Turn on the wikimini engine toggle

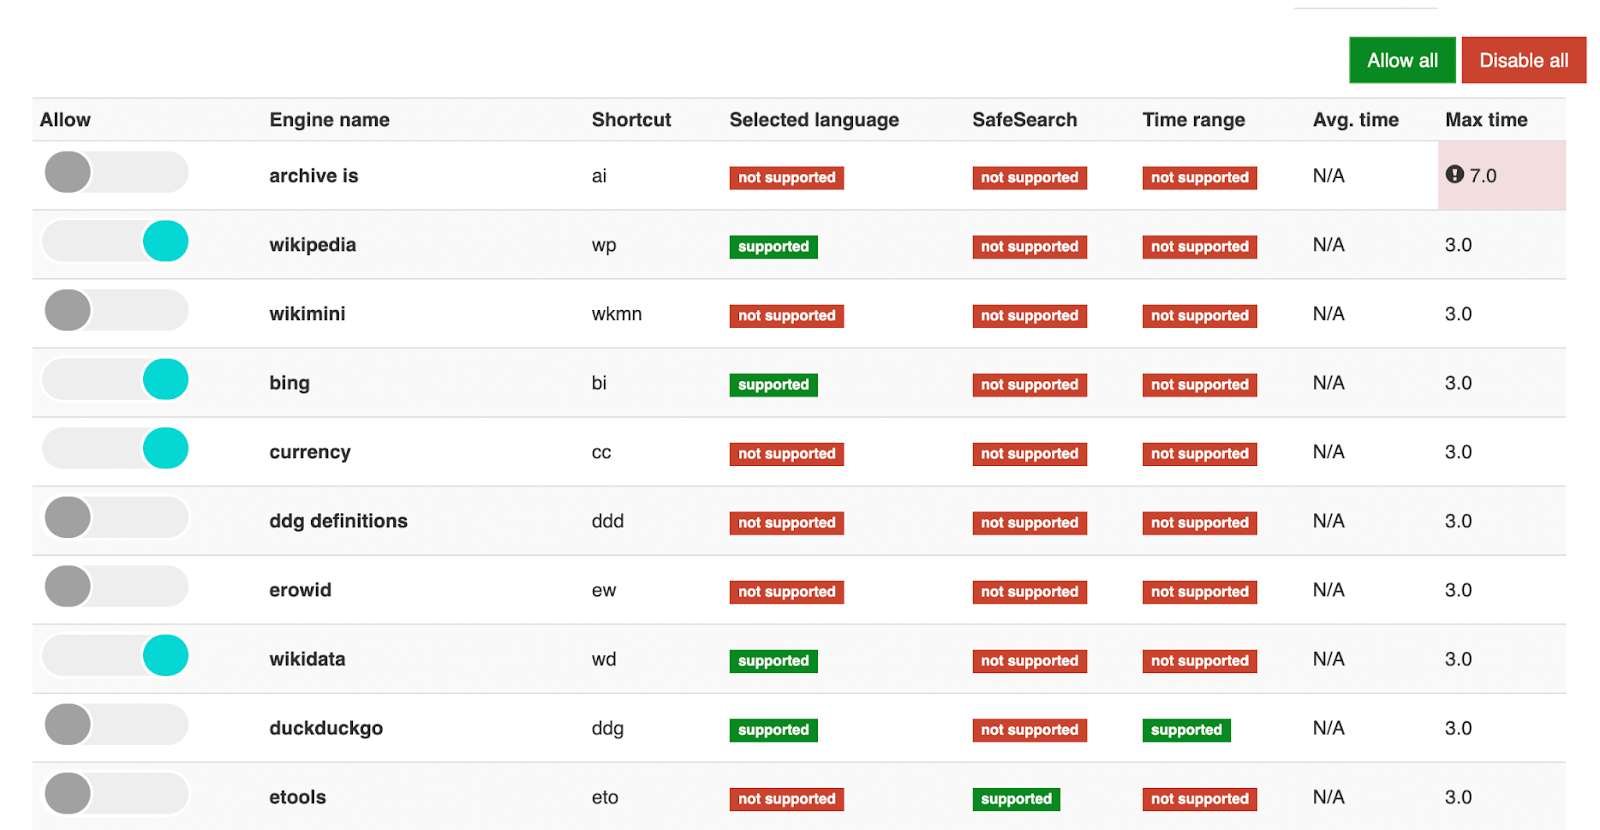[116, 310]
